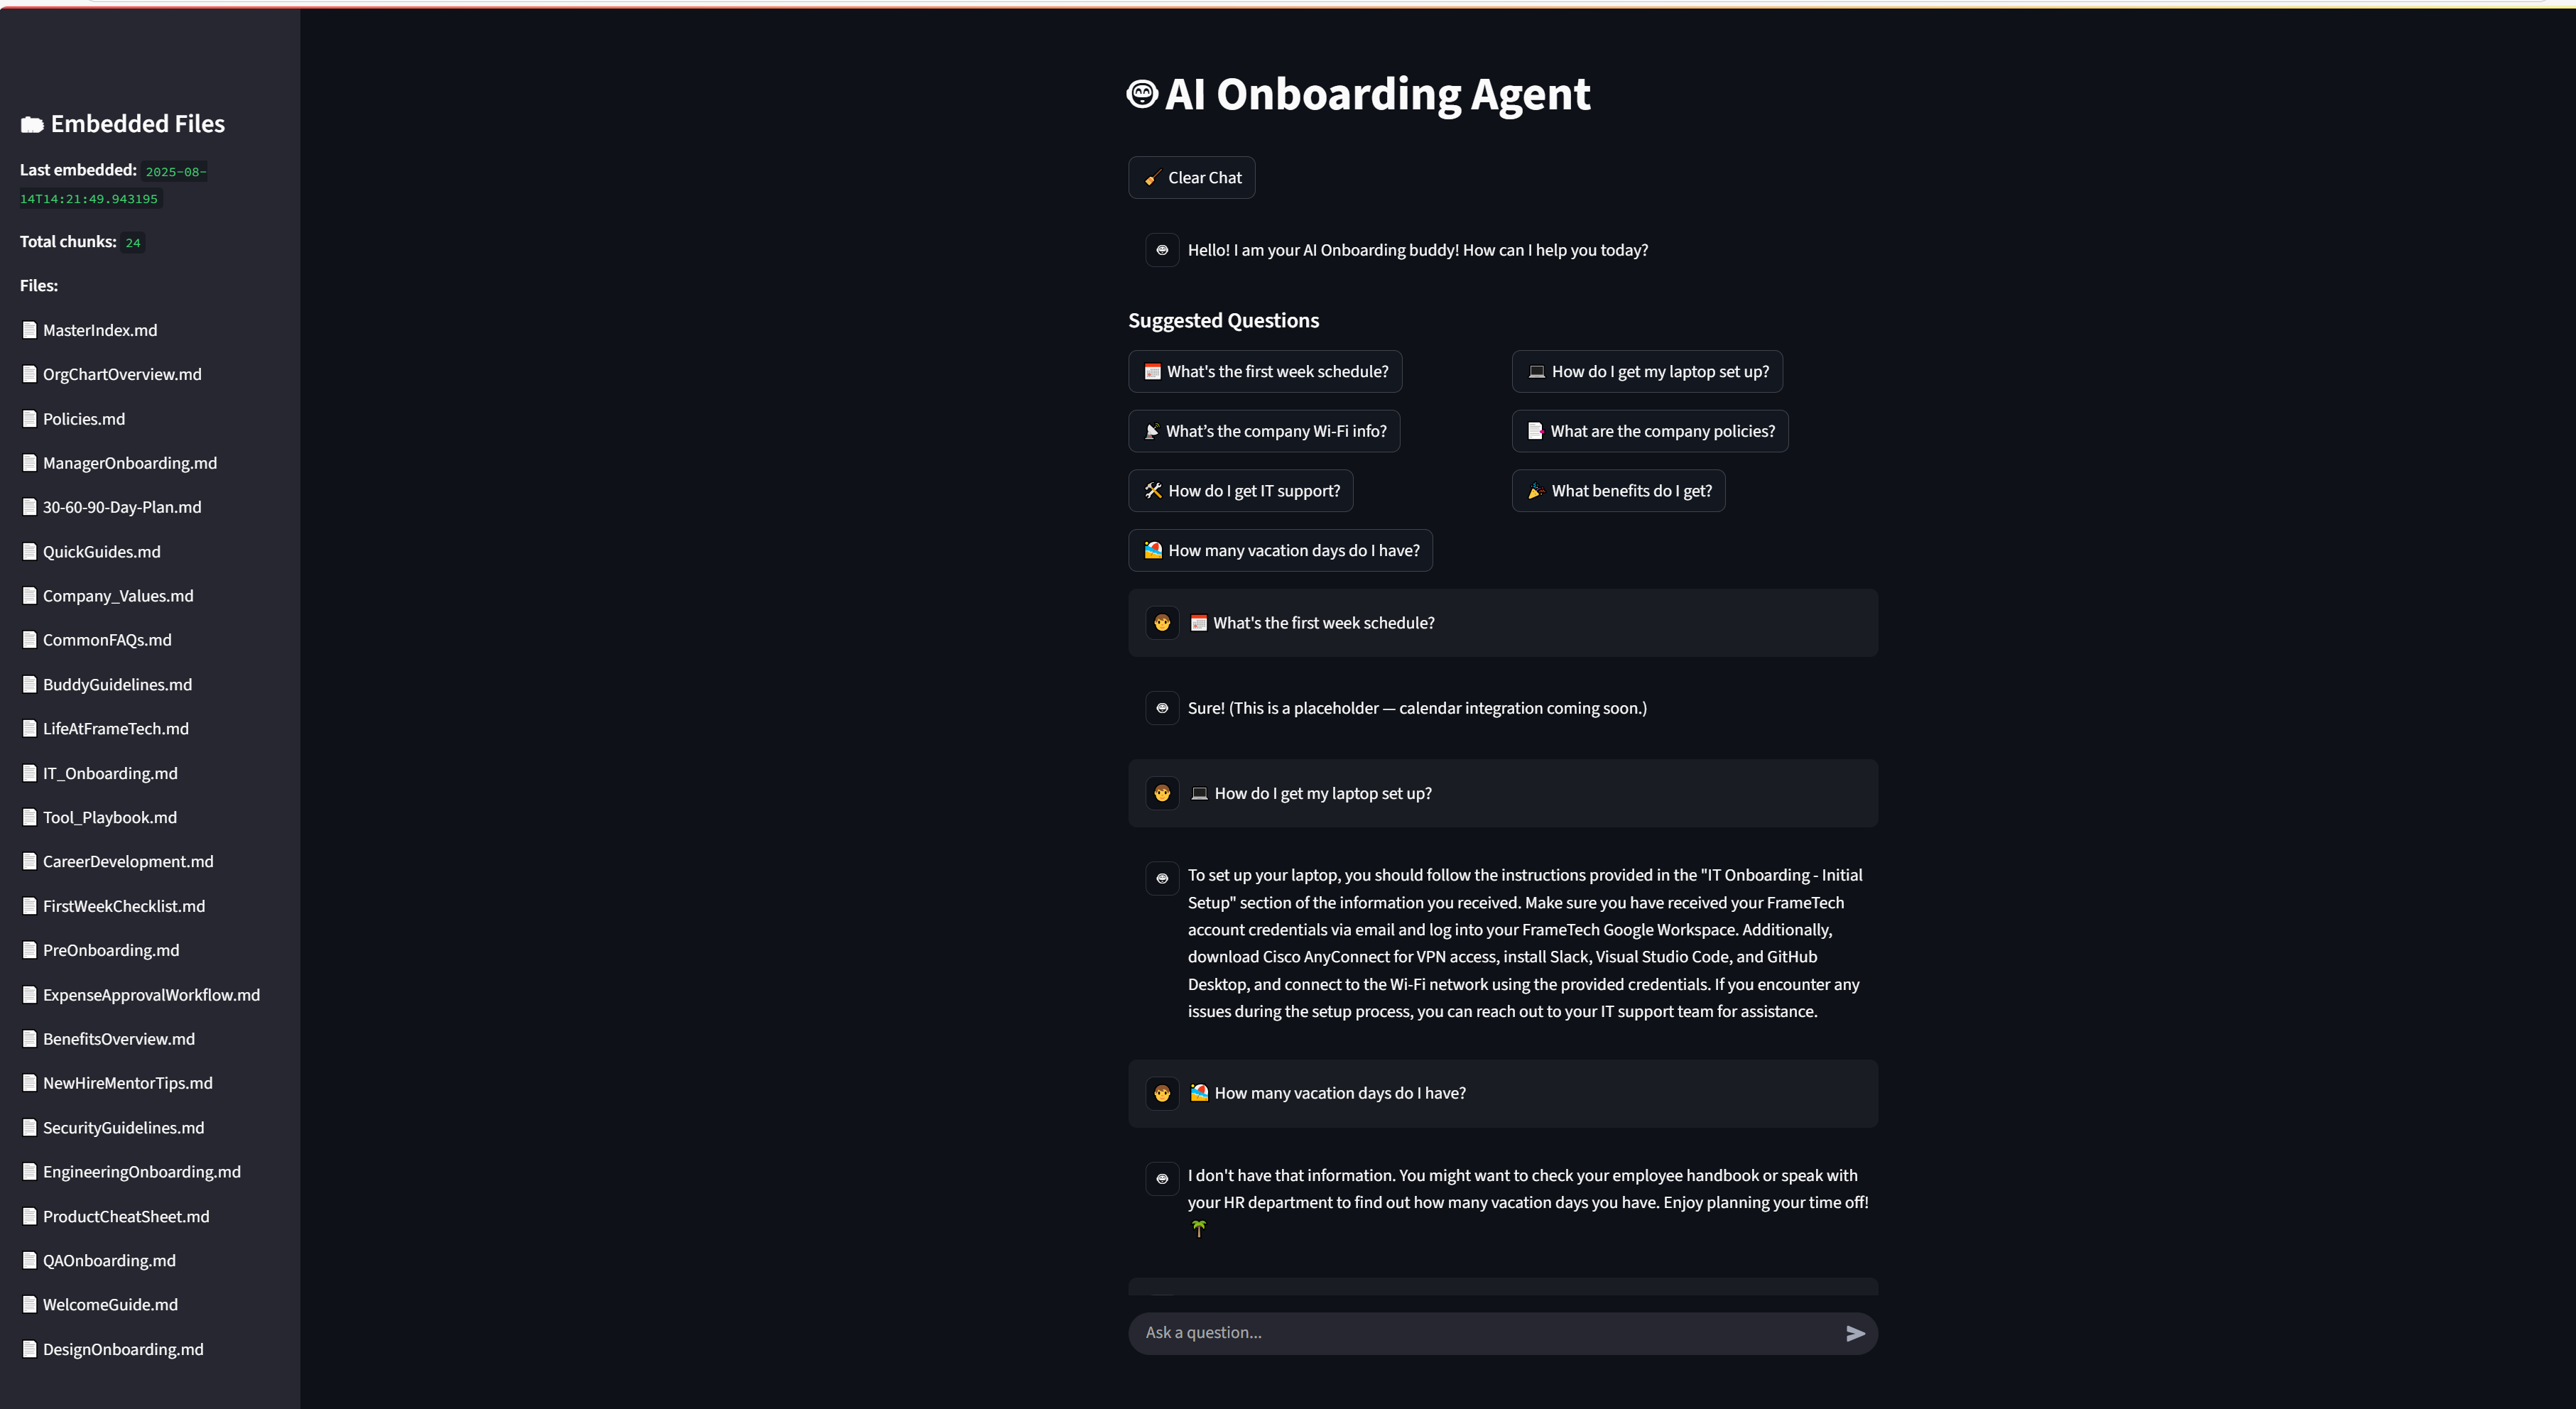Click the robot icon beside the page title

tap(1142, 94)
